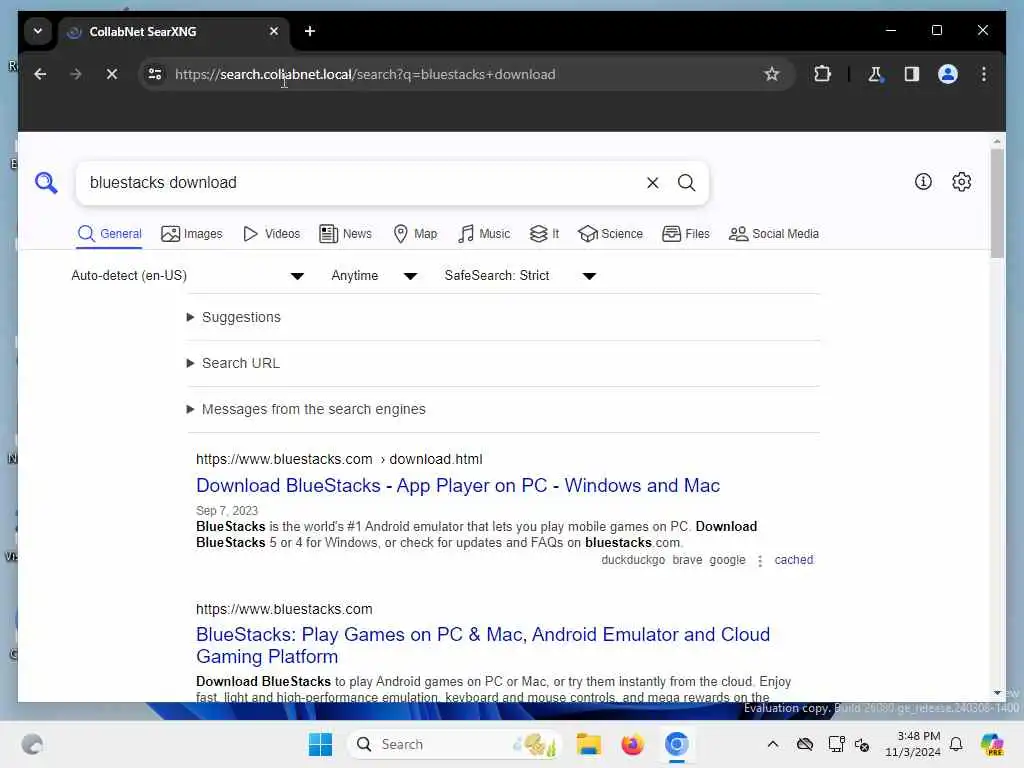Open Copilot preview icon in taskbar
This screenshot has height=768, width=1024.
click(992, 744)
